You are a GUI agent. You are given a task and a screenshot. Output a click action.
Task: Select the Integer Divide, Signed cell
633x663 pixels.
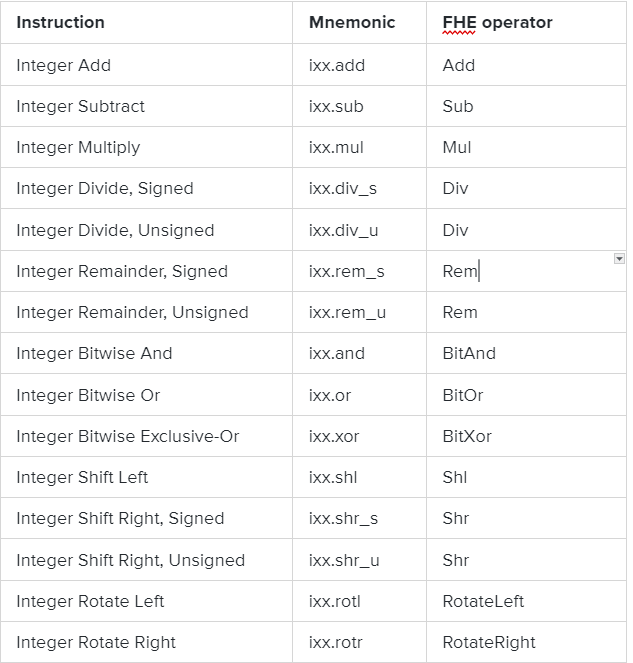[104, 188]
